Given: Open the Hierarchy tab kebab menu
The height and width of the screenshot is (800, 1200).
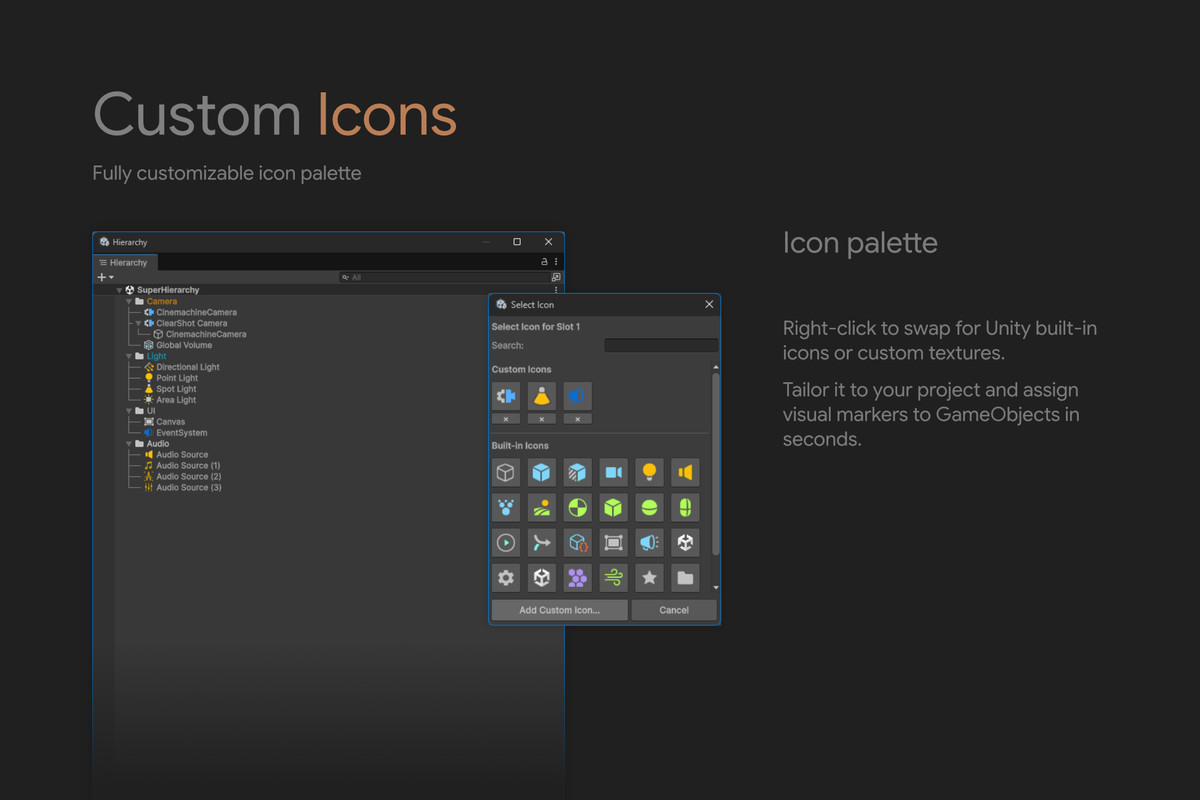Looking at the screenshot, I should pyautogui.click(x=556, y=262).
